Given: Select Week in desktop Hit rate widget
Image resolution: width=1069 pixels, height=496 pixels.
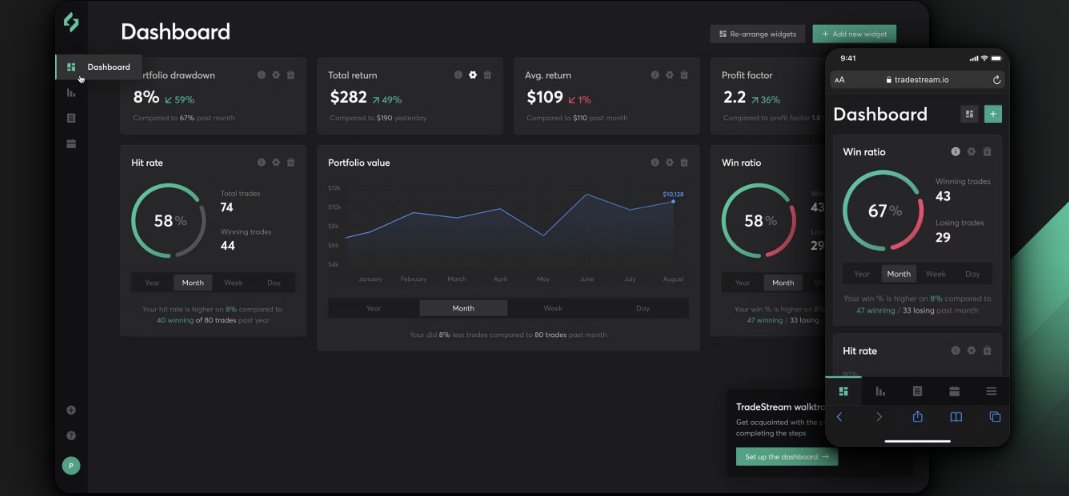Looking at the screenshot, I should [233, 283].
